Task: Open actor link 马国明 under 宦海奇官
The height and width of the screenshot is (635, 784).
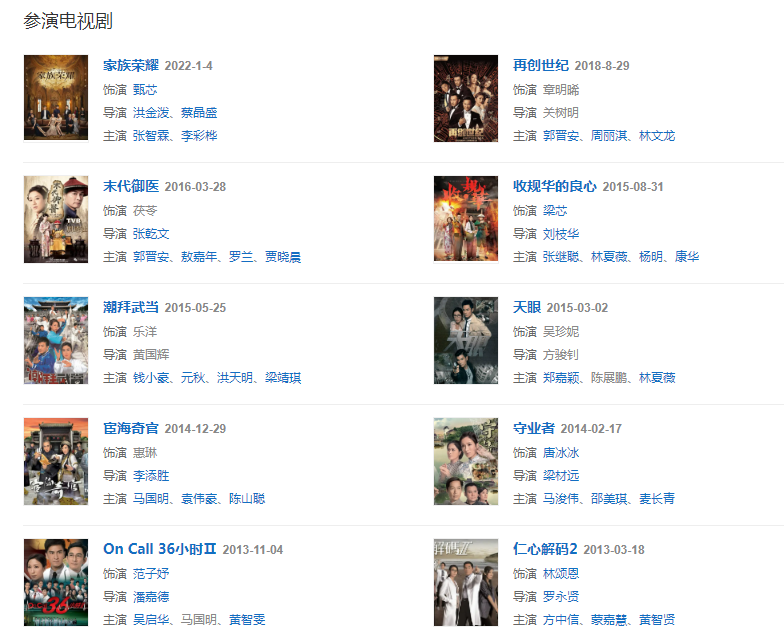Action: 151,498
